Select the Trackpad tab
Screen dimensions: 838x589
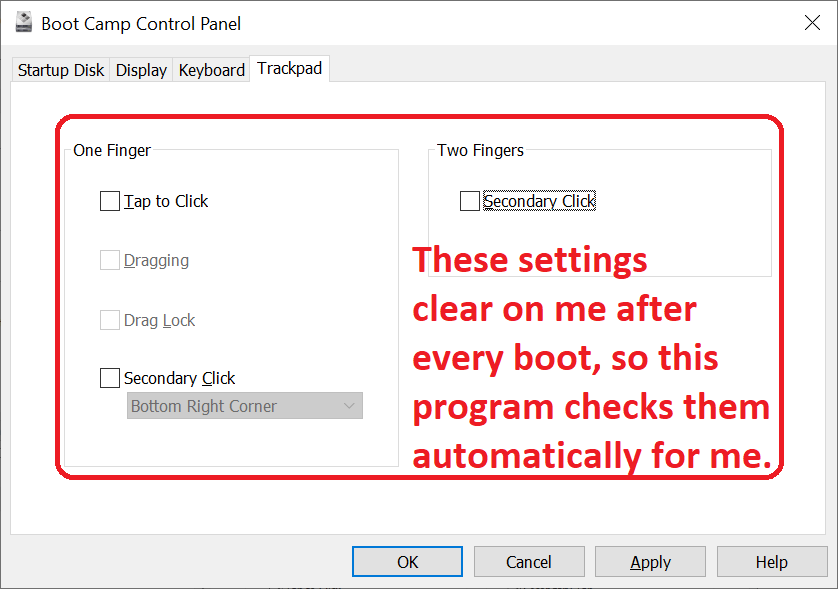[x=289, y=68]
